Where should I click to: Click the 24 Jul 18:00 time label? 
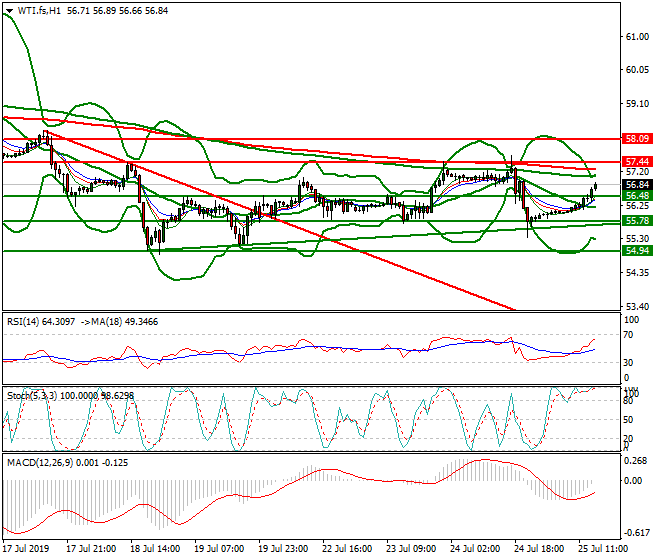click(539, 549)
